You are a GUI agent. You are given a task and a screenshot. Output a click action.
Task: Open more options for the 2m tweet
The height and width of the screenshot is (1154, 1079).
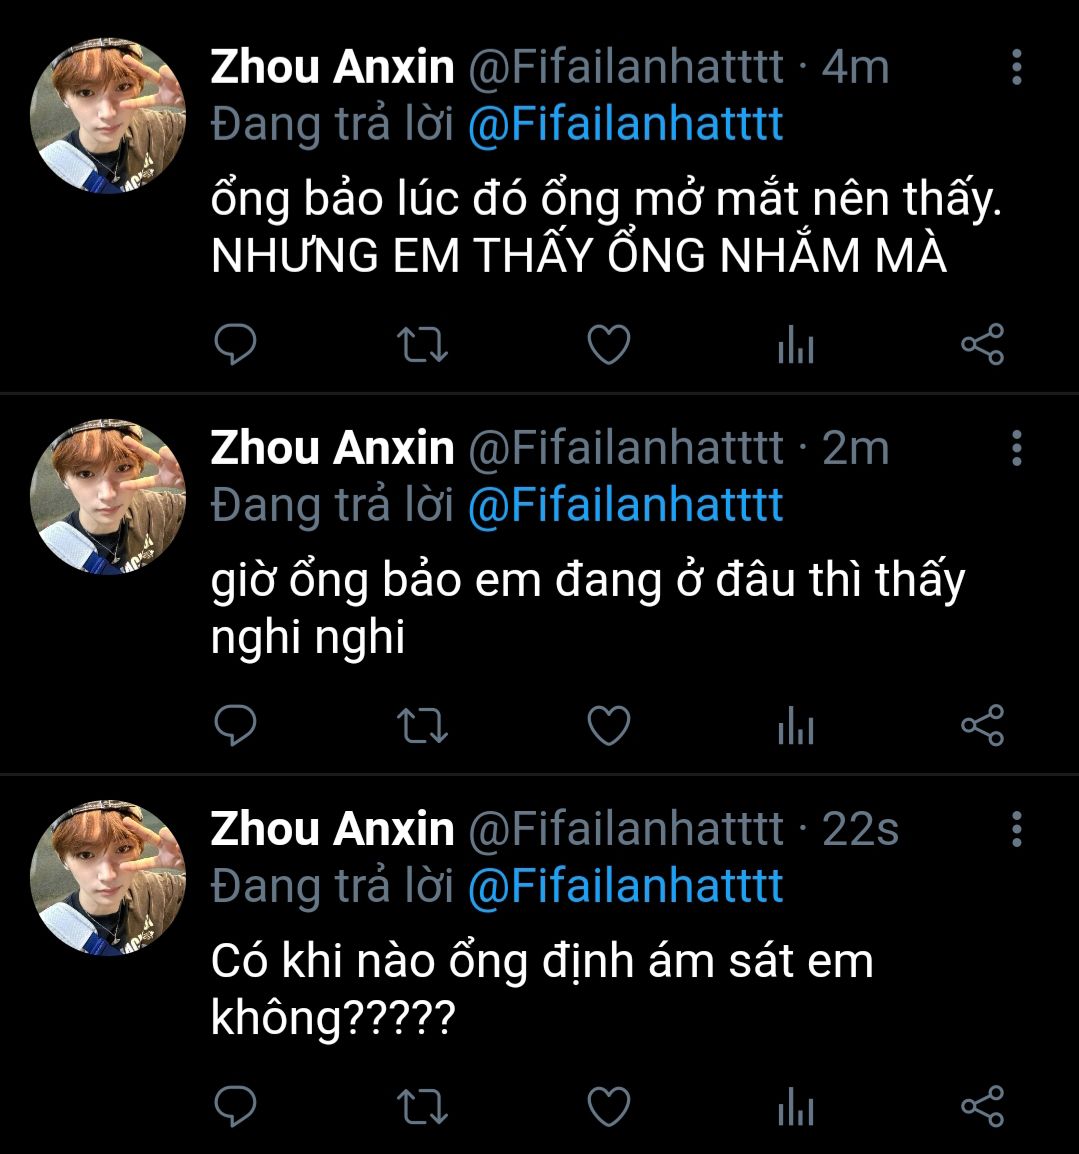tap(1016, 448)
